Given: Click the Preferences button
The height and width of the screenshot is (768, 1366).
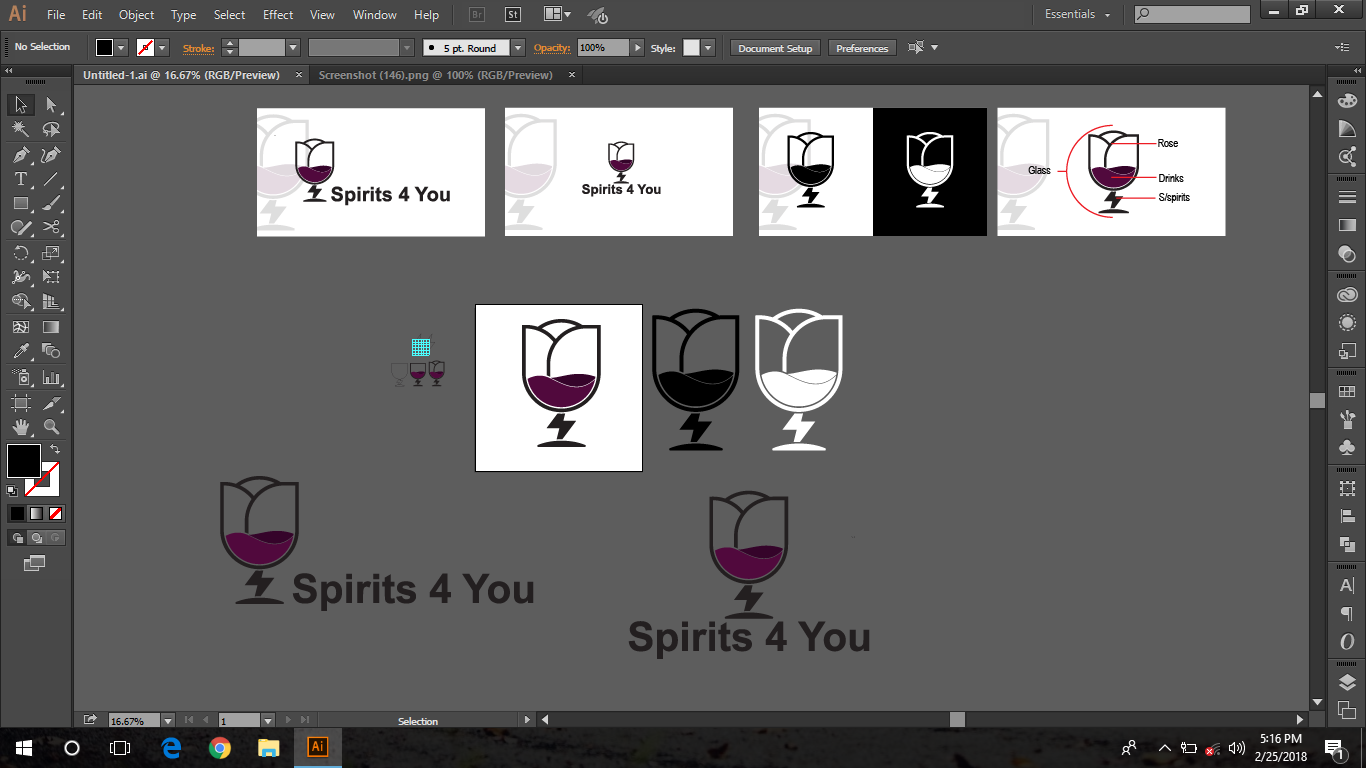Looking at the screenshot, I should point(861,48).
